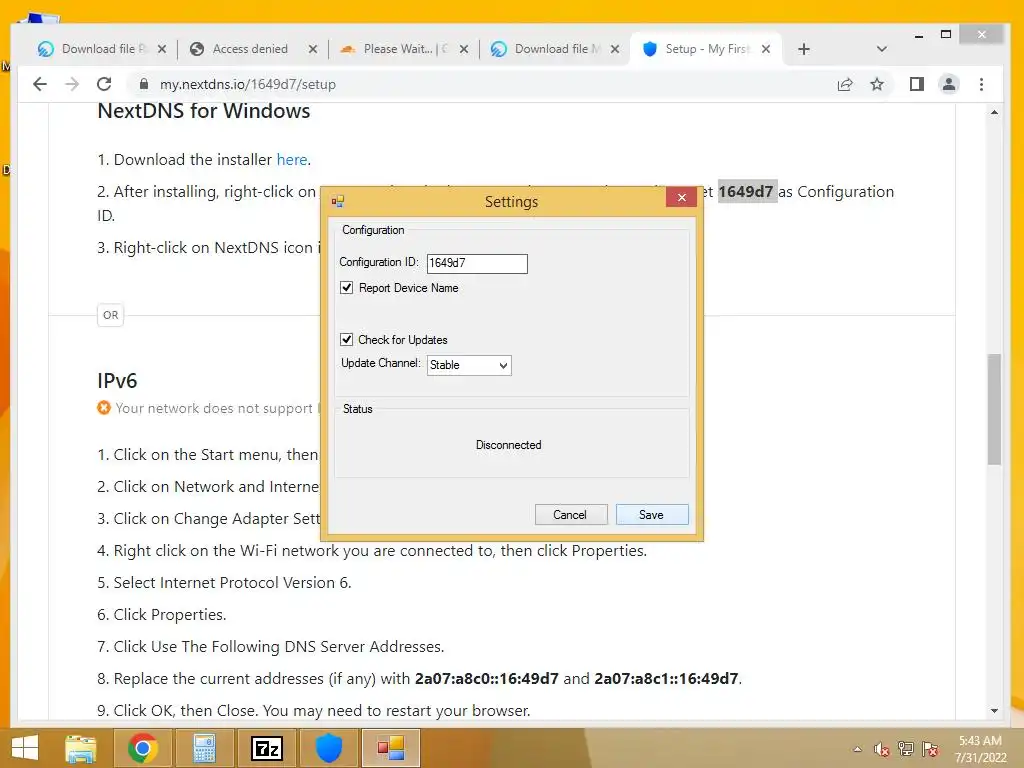This screenshot has width=1024, height=768.
Task: Close the first Download file tab
Action: [x=162, y=49]
